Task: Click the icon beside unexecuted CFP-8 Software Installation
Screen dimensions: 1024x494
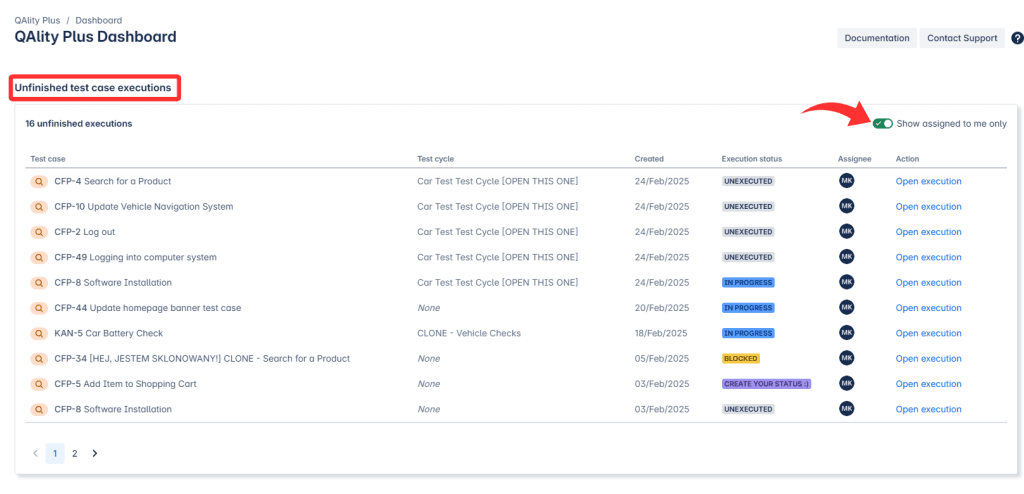Action: point(39,410)
